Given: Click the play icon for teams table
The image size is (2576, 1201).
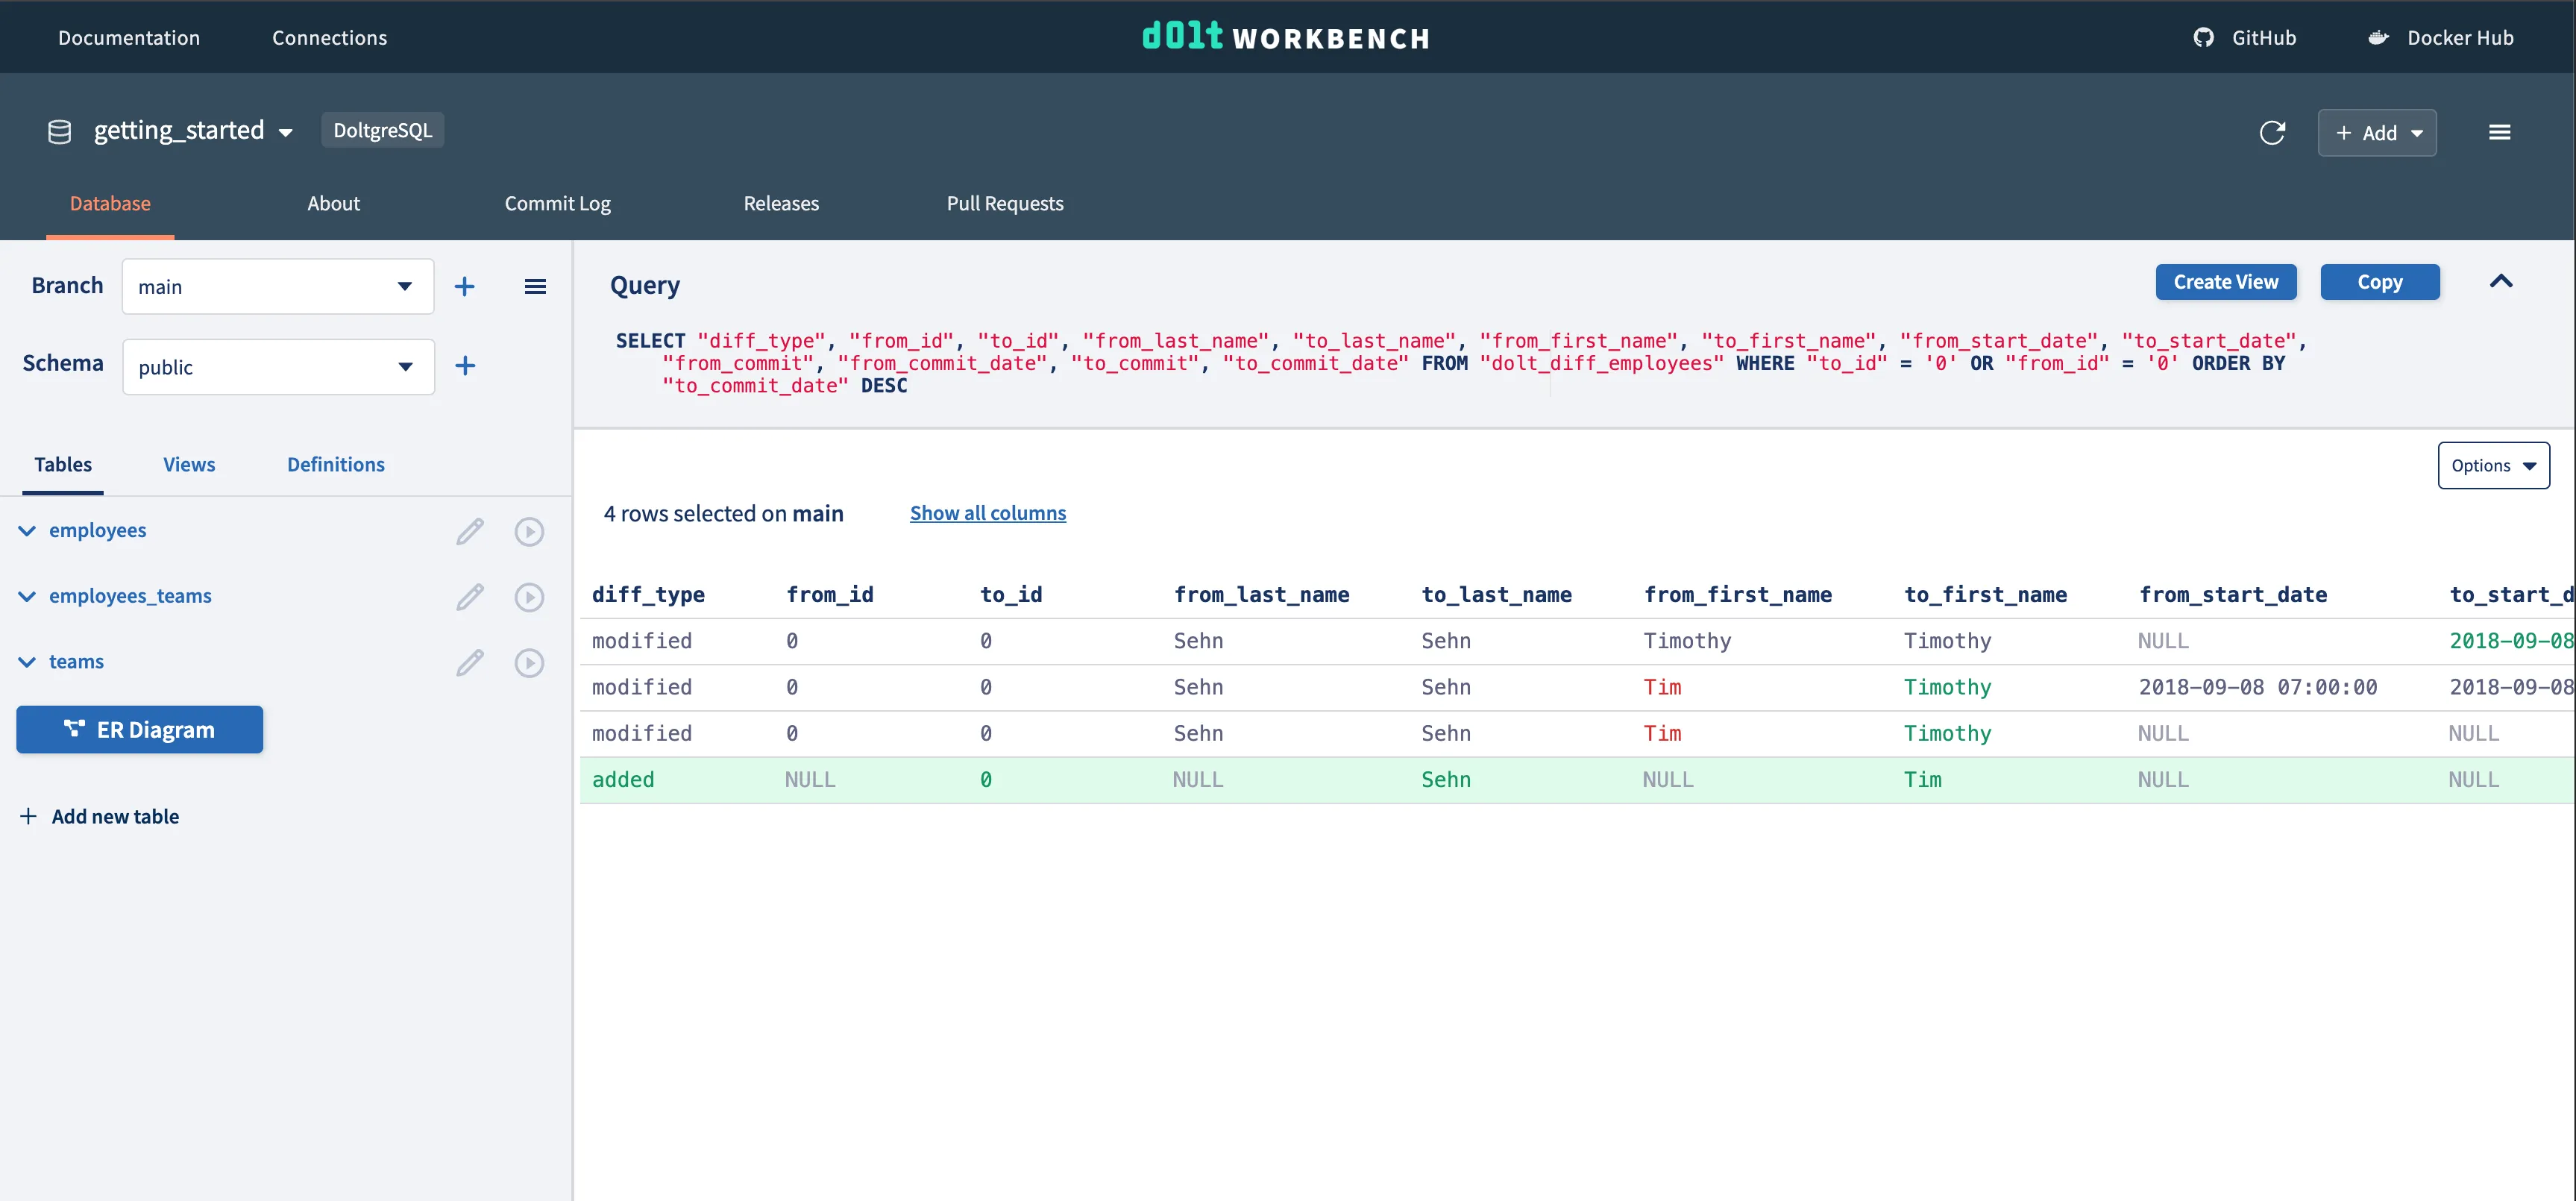Looking at the screenshot, I should coord(529,663).
